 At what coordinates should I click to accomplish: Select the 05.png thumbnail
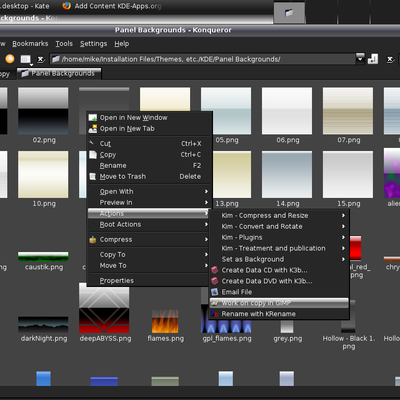[x=226, y=111]
